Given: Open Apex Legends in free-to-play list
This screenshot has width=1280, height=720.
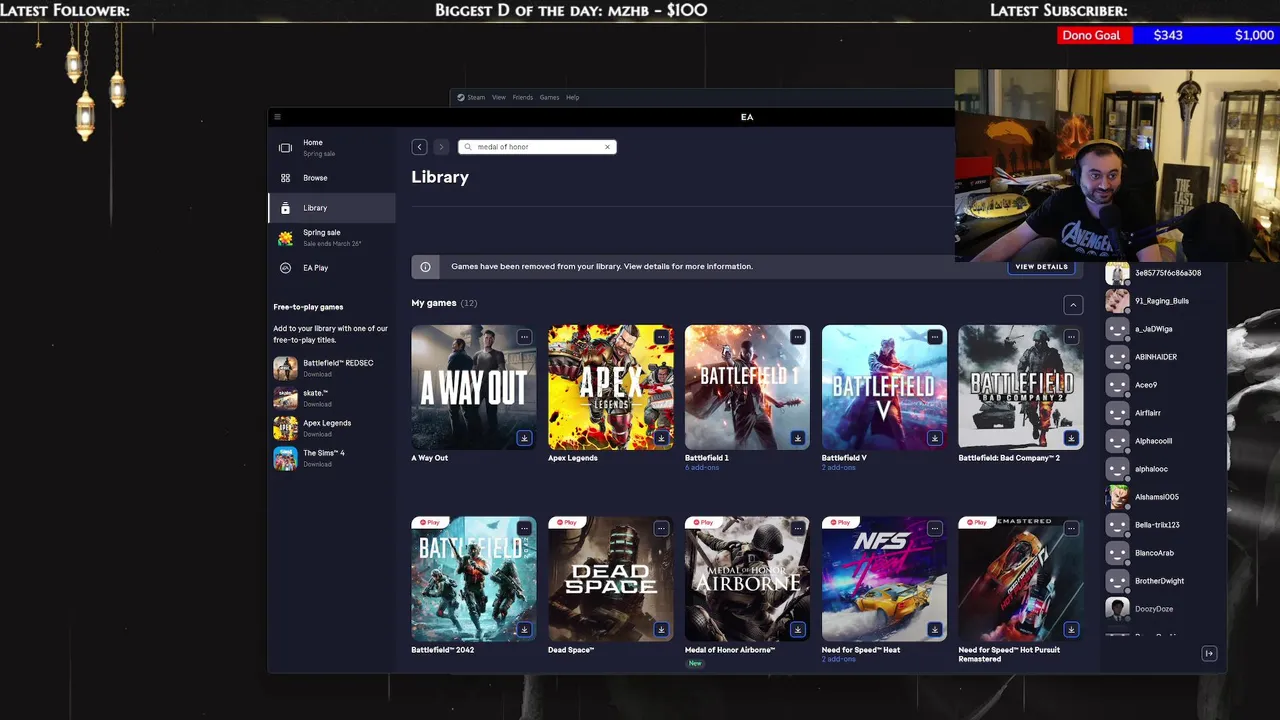Looking at the screenshot, I should [x=332, y=428].
